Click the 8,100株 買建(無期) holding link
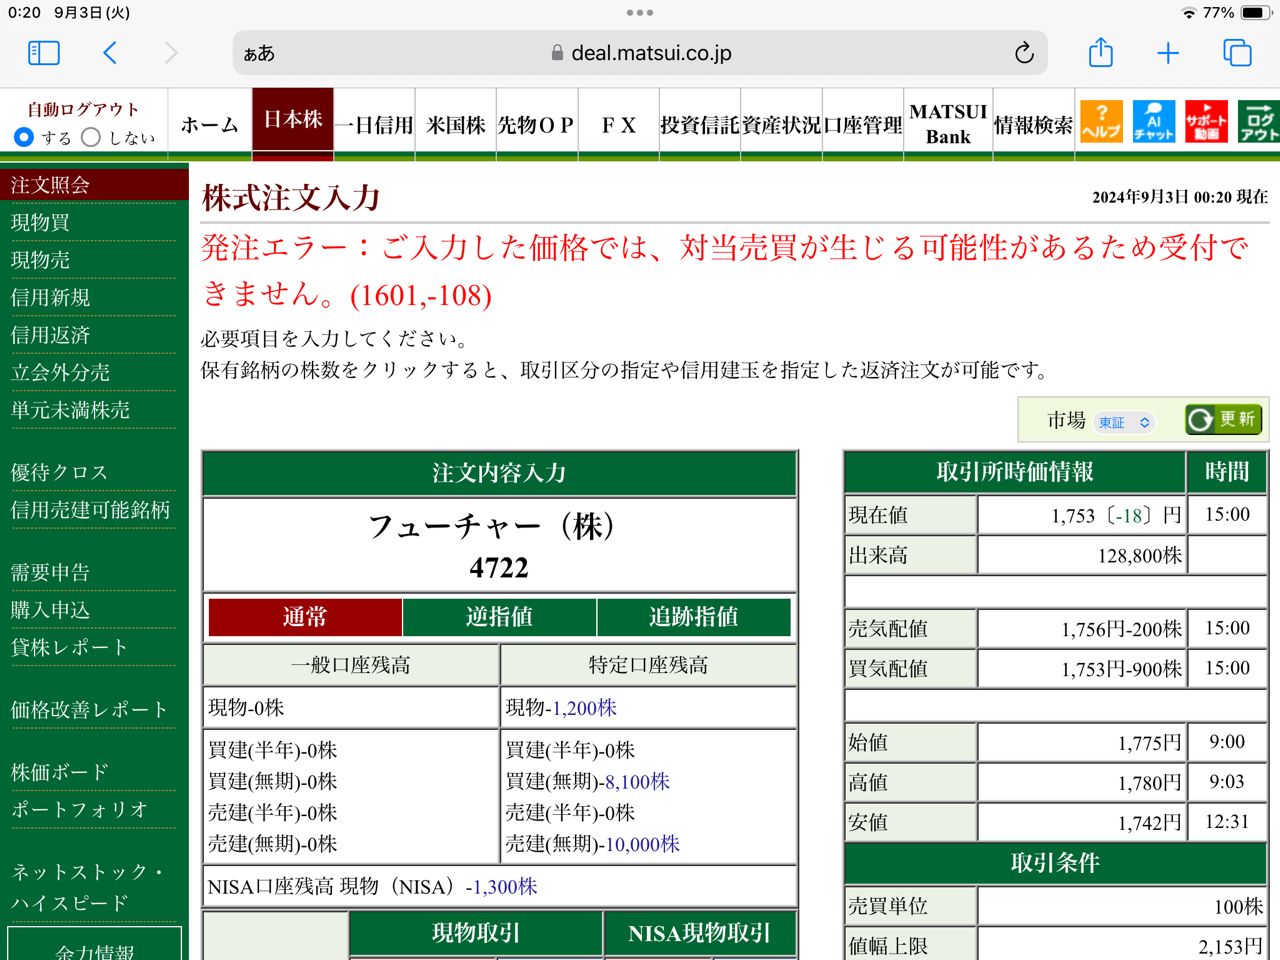The width and height of the screenshot is (1280, 960). (x=637, y=781)
